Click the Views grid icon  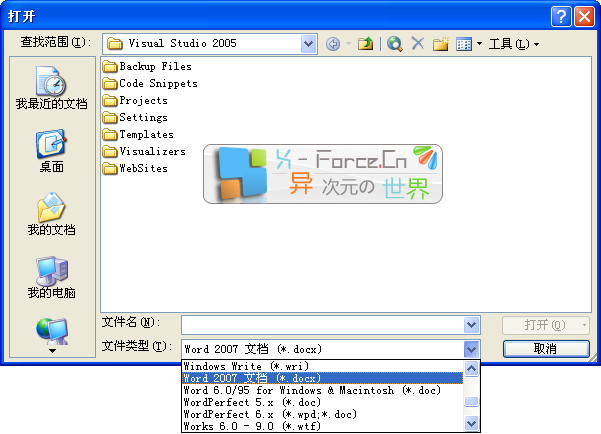464,44
